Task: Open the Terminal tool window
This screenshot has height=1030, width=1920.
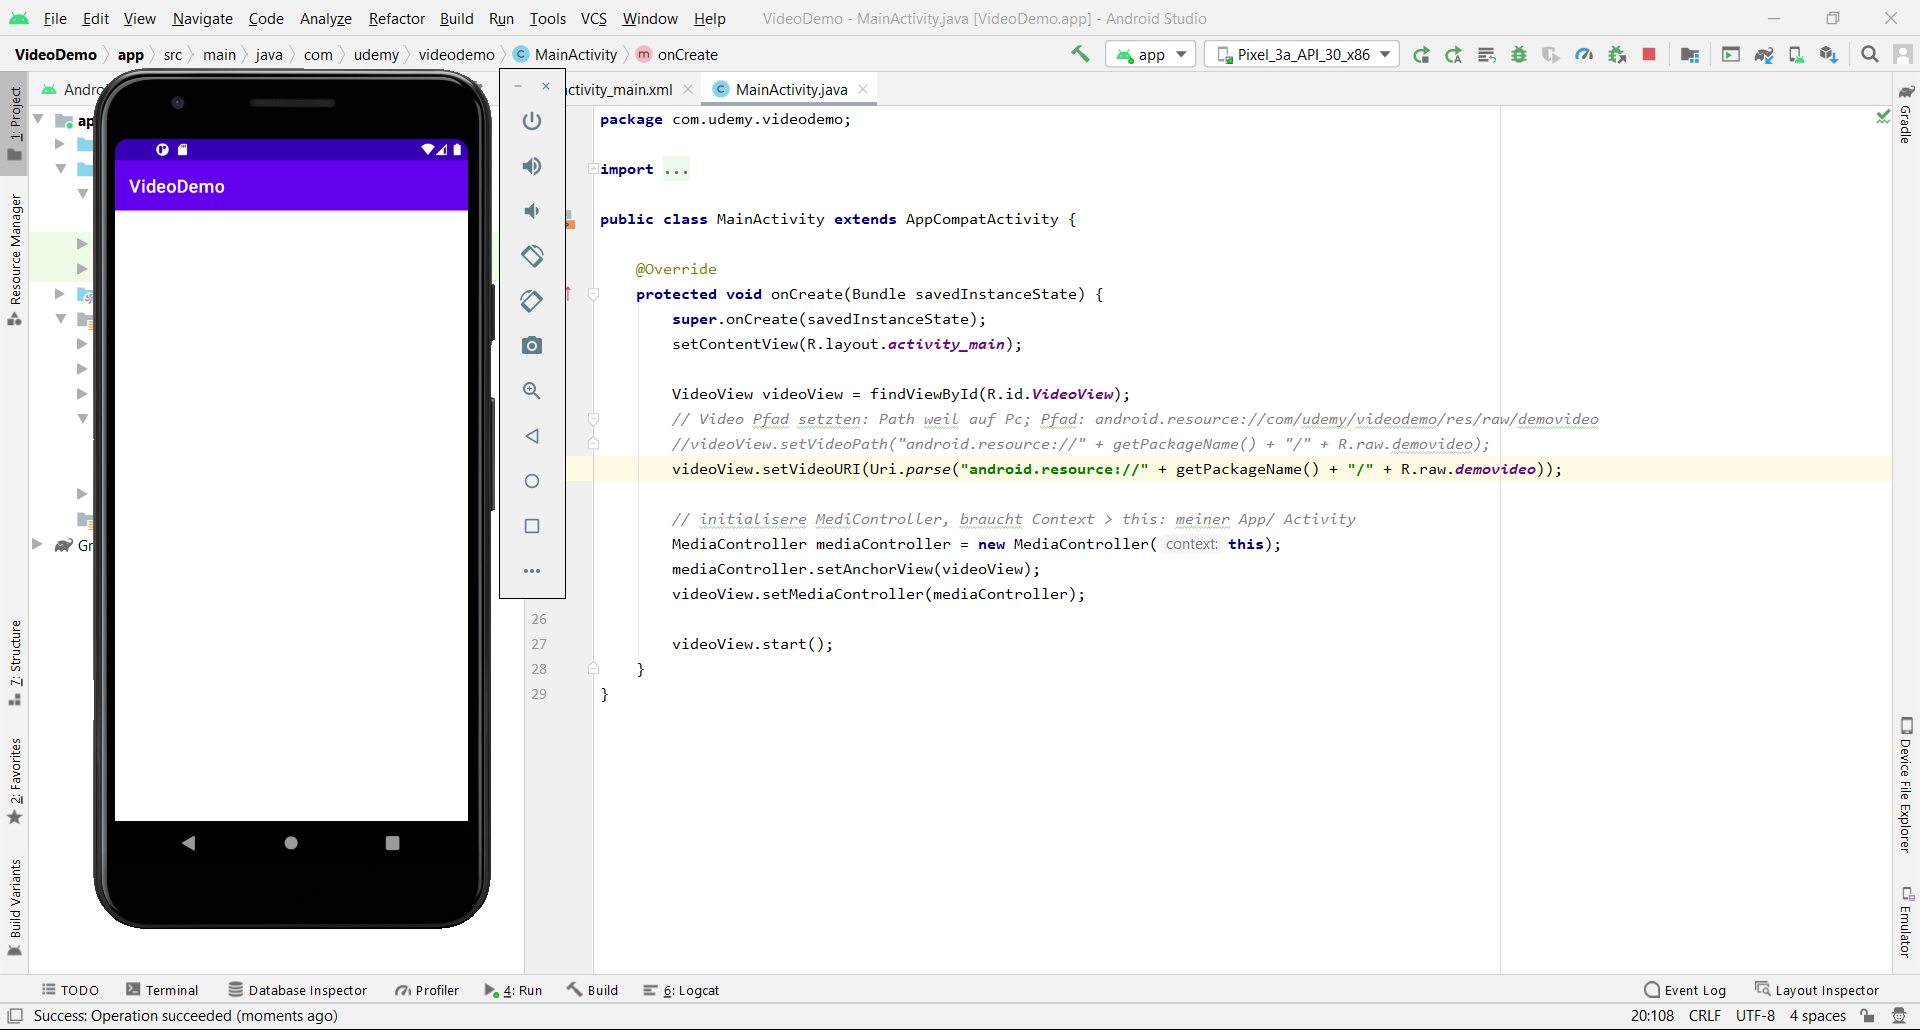Action: [x=162, y=990]
